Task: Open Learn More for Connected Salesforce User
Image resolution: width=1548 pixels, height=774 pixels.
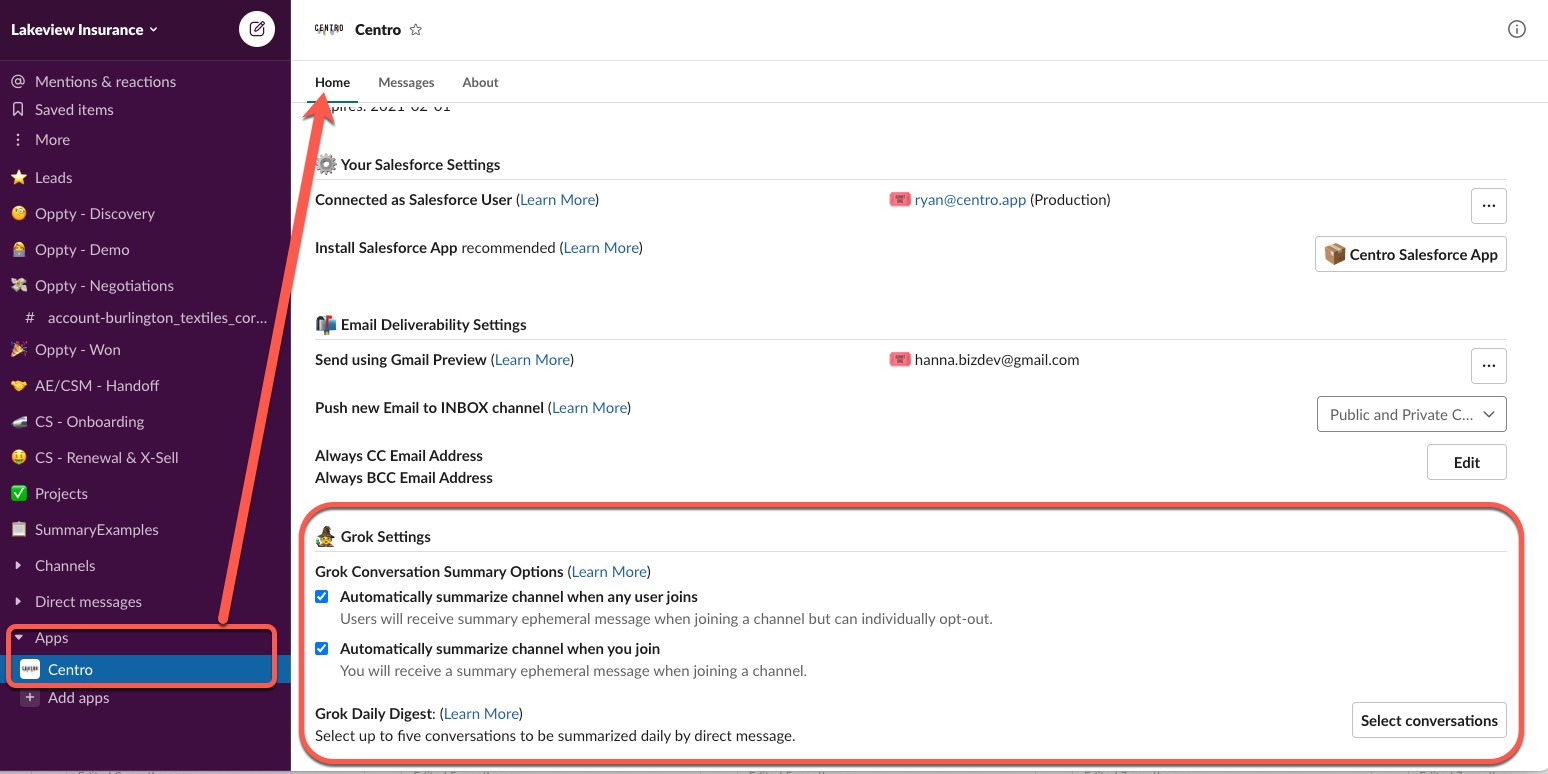Action: point(558,200)
